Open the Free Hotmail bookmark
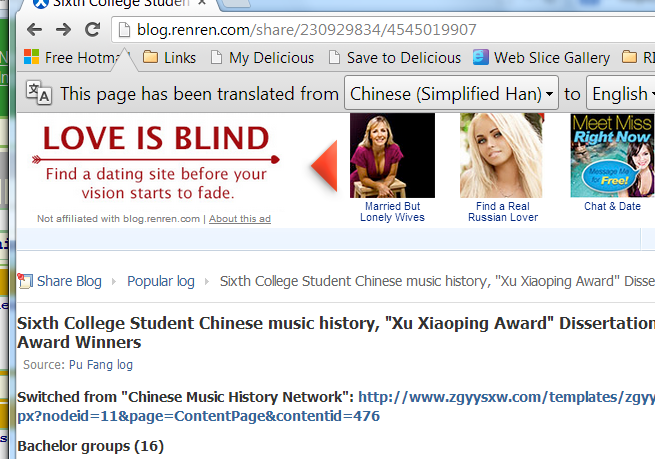655x459 pixels. click(x=77, y=57)
